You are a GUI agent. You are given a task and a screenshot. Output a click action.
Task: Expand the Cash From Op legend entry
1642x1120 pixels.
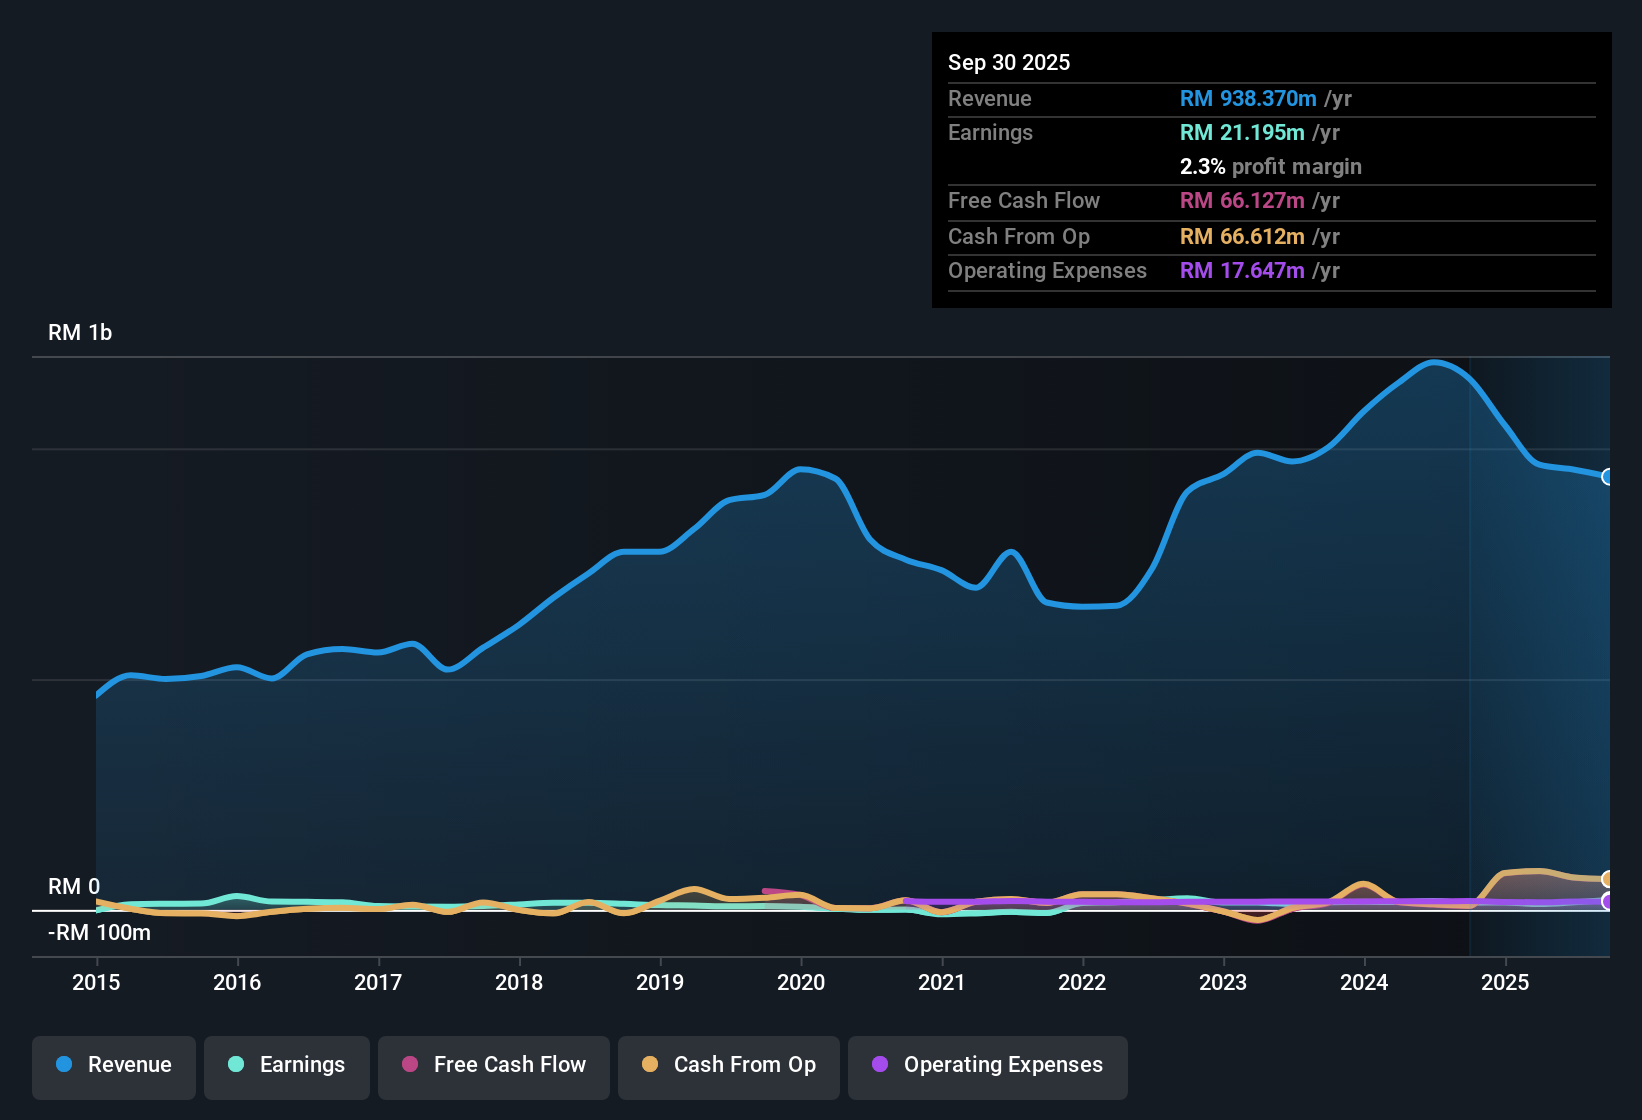point(728,1066)
